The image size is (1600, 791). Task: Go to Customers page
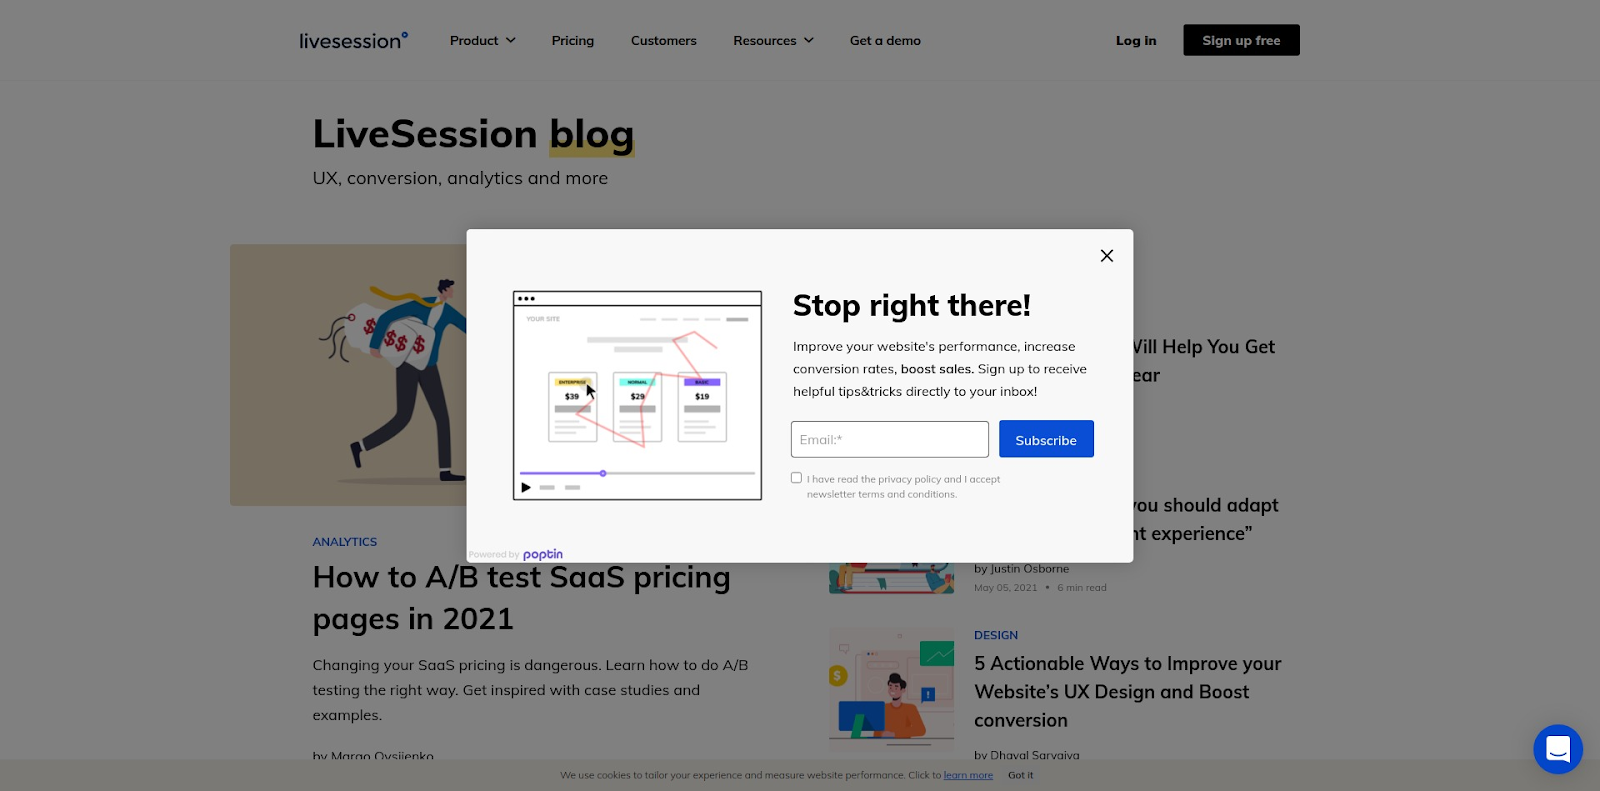click(x=664, y=41)
